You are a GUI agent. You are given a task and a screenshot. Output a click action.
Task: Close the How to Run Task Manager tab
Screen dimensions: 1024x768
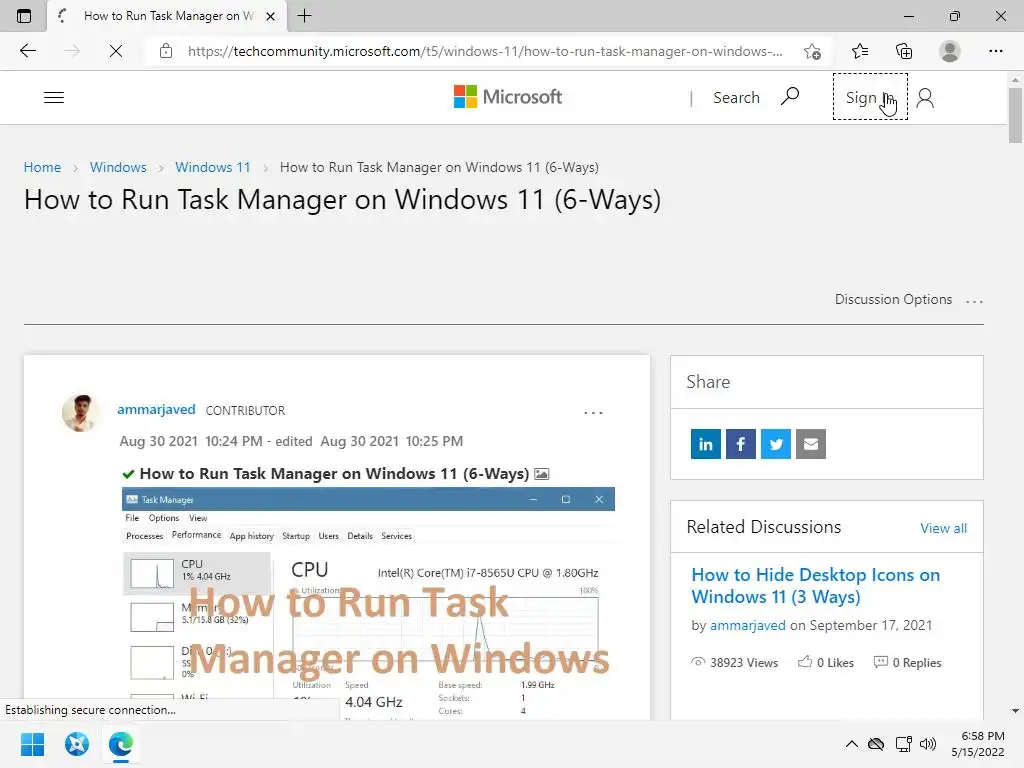(270, 16)
